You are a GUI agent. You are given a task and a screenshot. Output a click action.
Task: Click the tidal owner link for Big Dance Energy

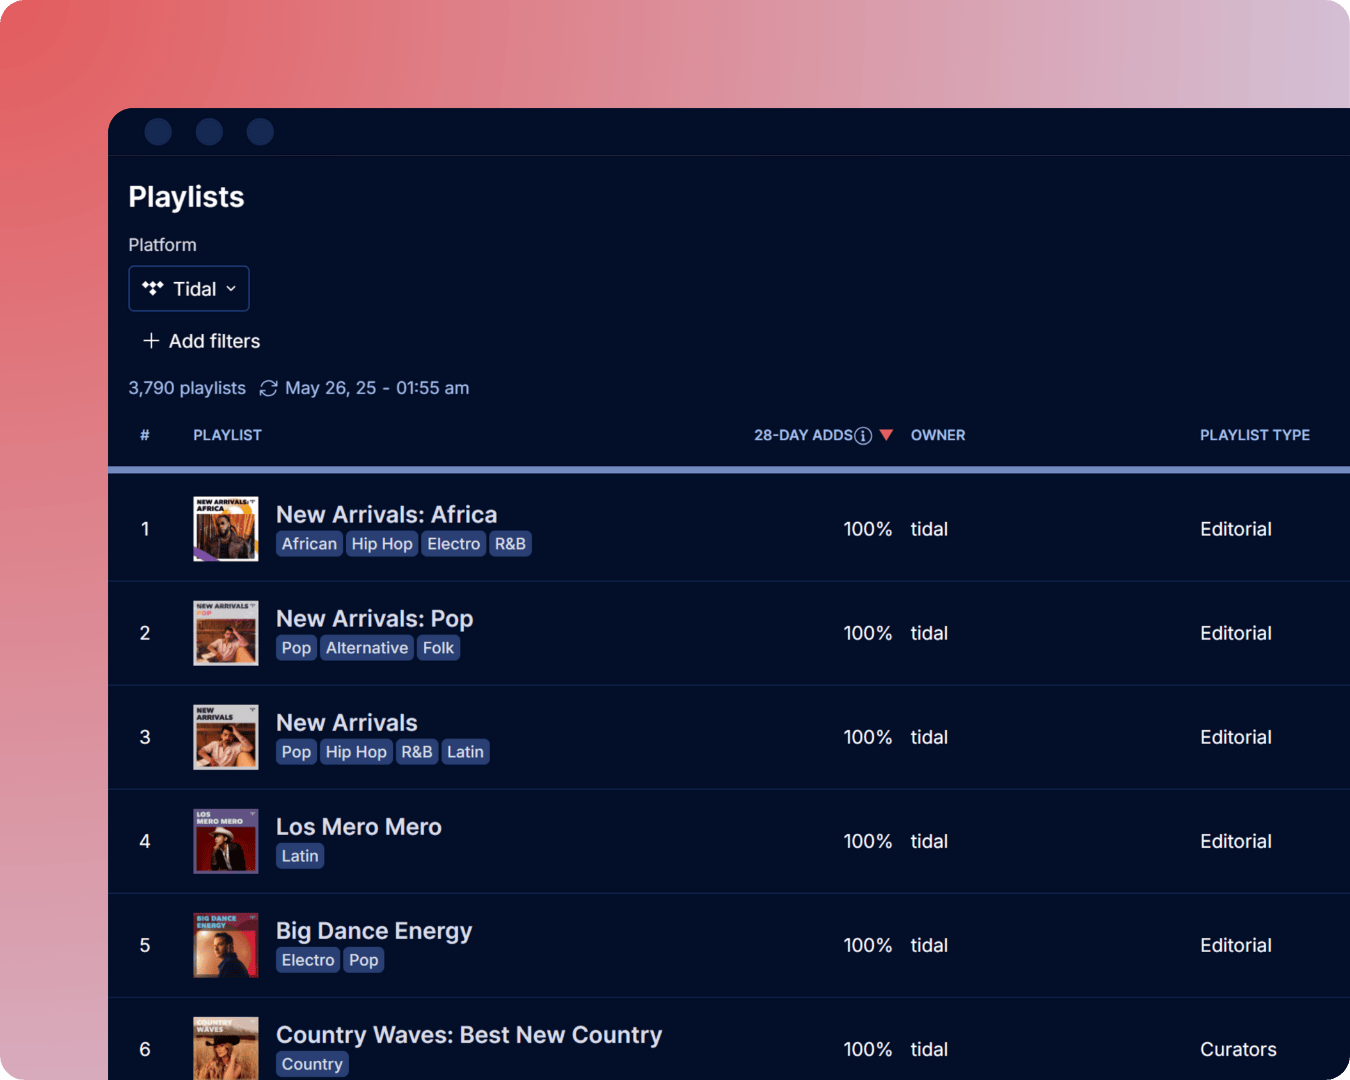[929, 945]
